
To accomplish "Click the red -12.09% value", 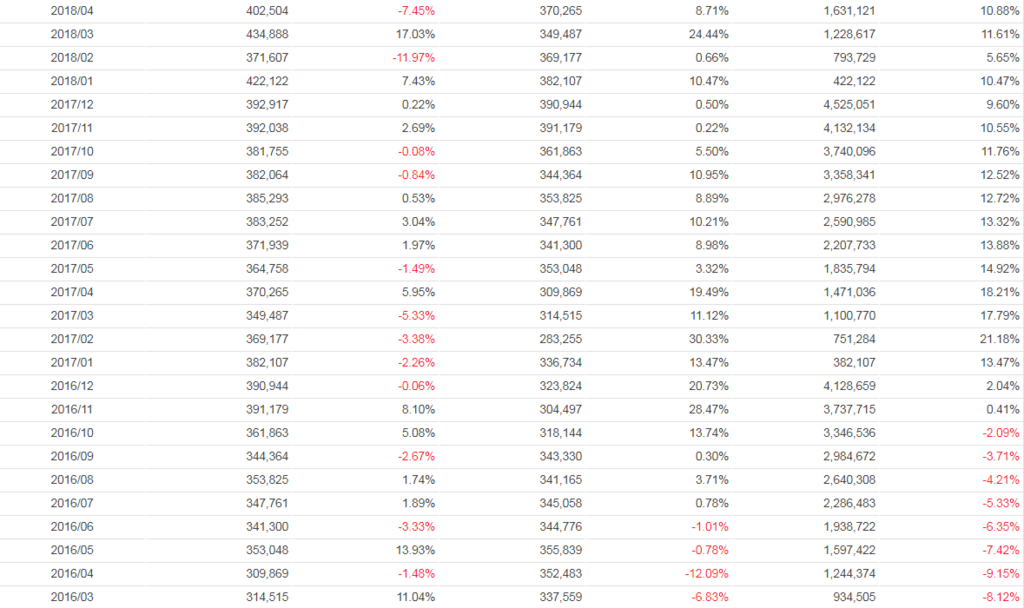I will coord(705,574).
